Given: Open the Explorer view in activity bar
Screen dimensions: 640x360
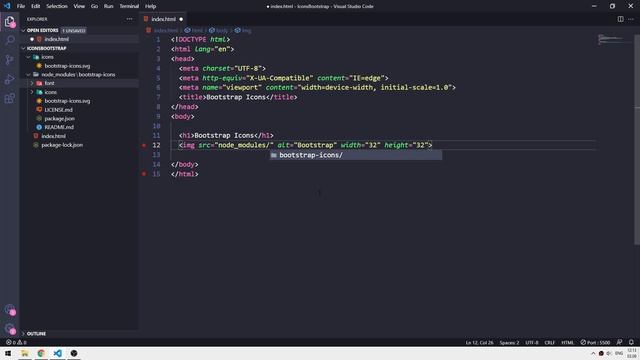Looking at the screenshot, I should (9, 21).
